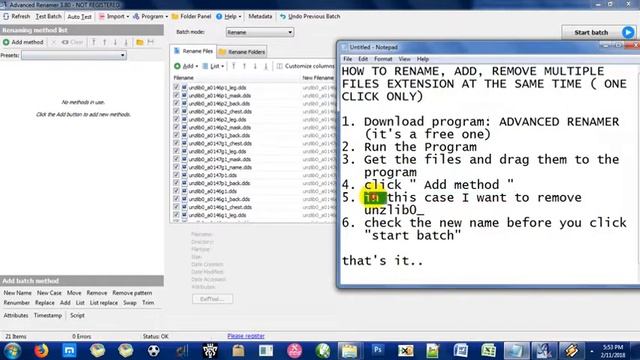
Task: Open the Help dropdown in Advanced Renamer
Action: pyautogui.click(x=229, y=16)
